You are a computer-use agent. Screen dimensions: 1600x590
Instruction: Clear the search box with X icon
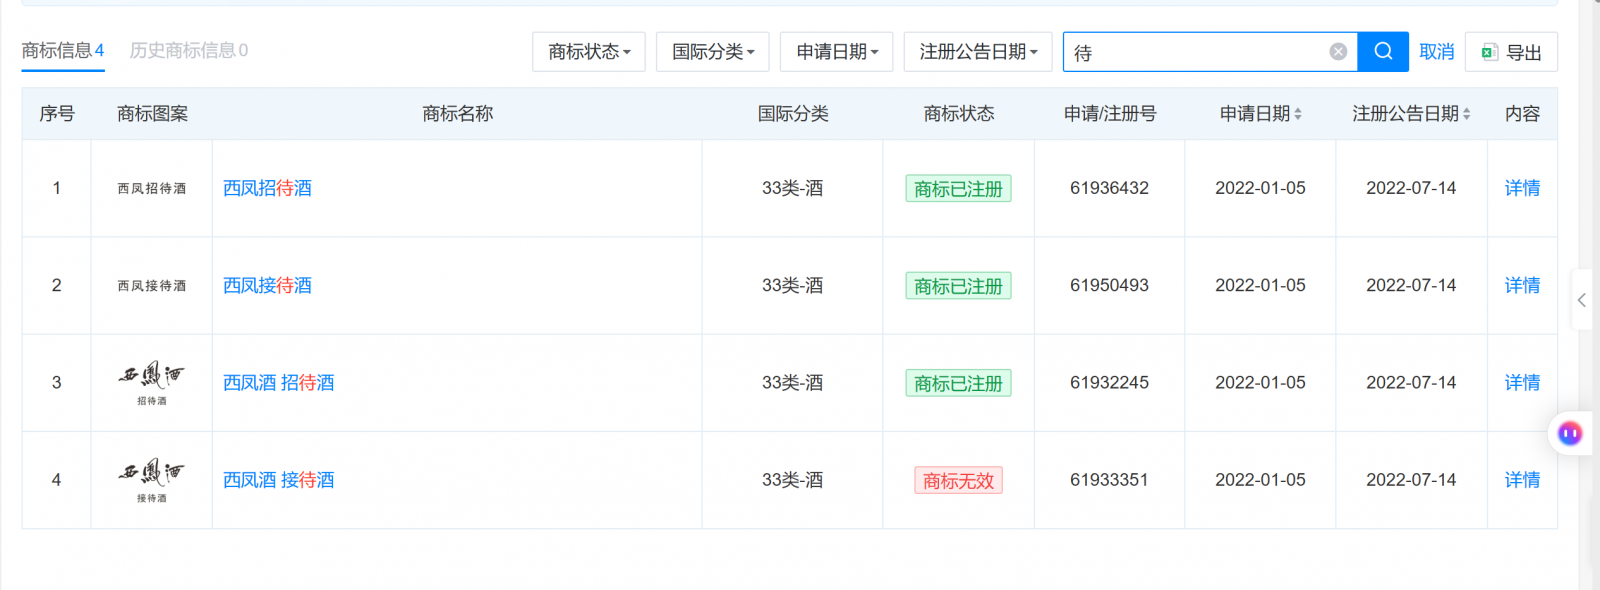point(1338,52)
